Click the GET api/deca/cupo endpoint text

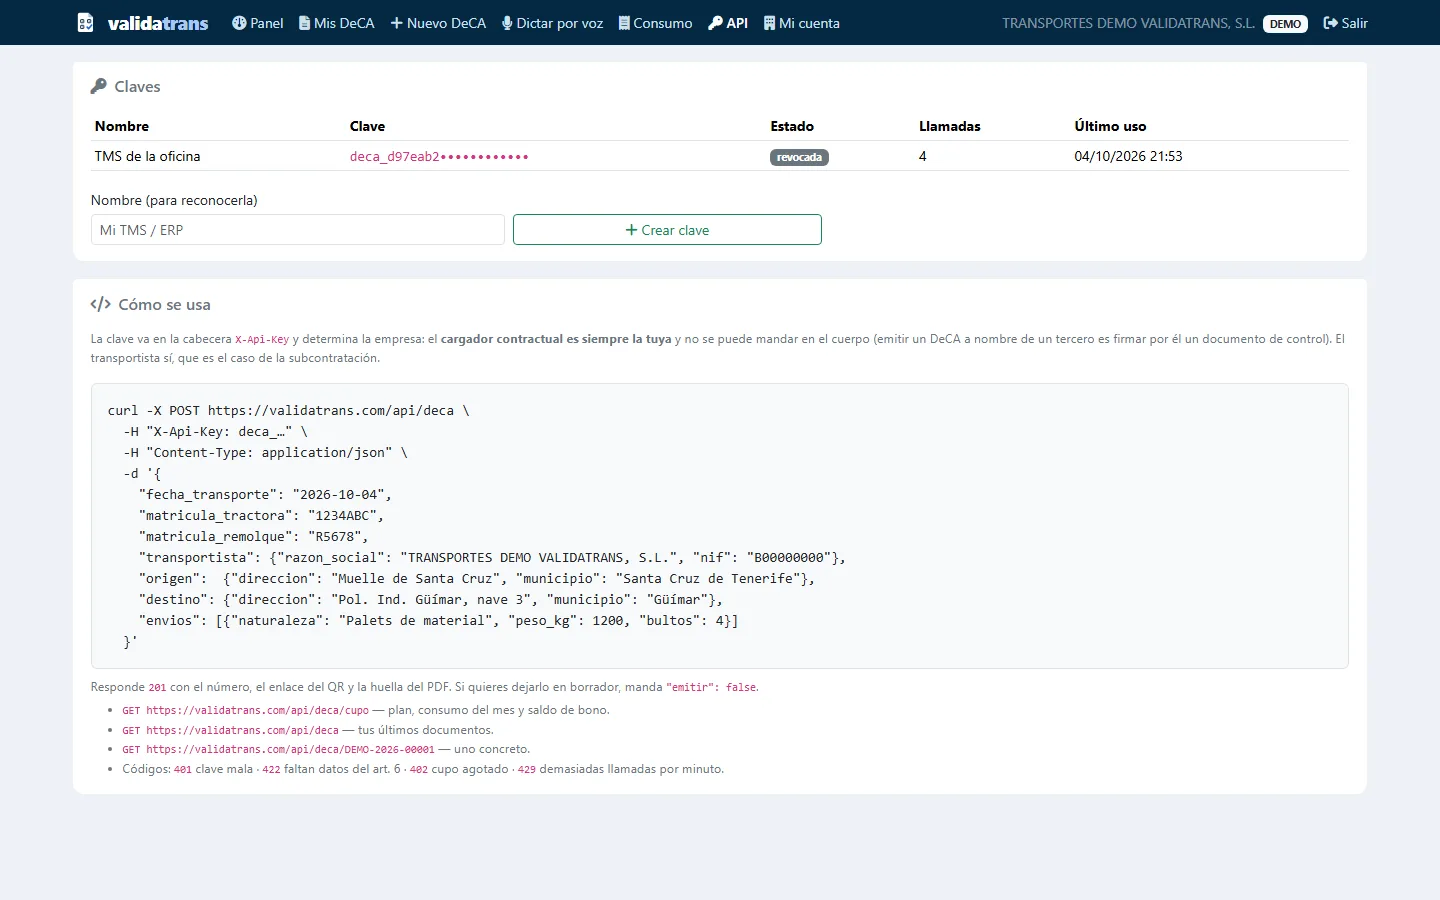point(246,710)
